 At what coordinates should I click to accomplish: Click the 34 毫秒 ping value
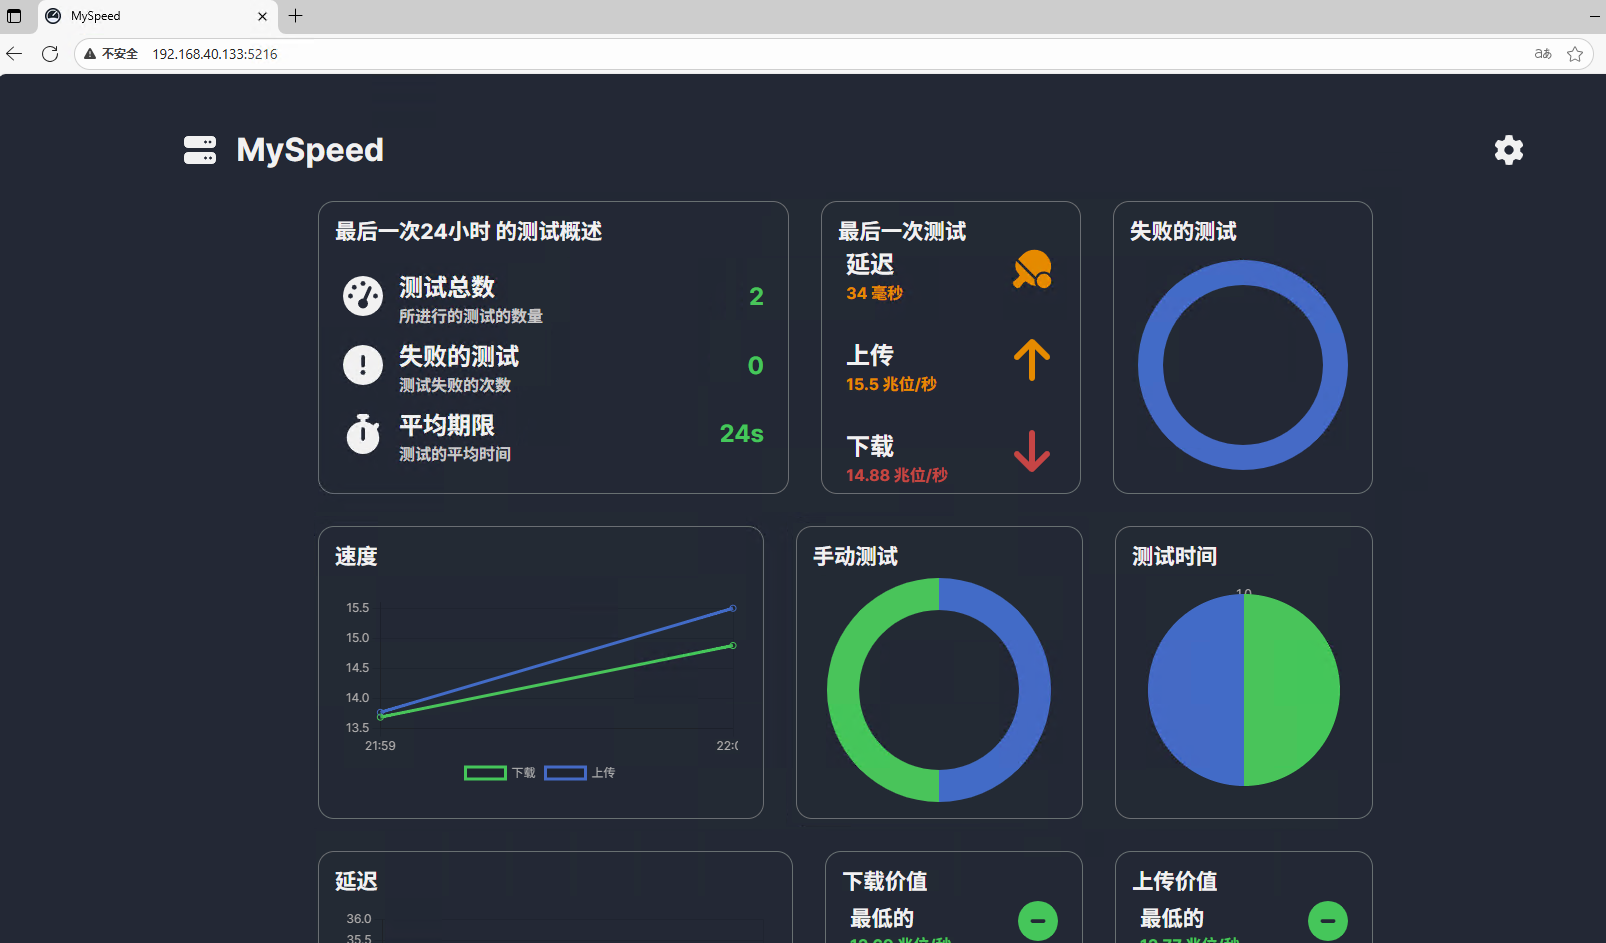[x=874, y=293]
